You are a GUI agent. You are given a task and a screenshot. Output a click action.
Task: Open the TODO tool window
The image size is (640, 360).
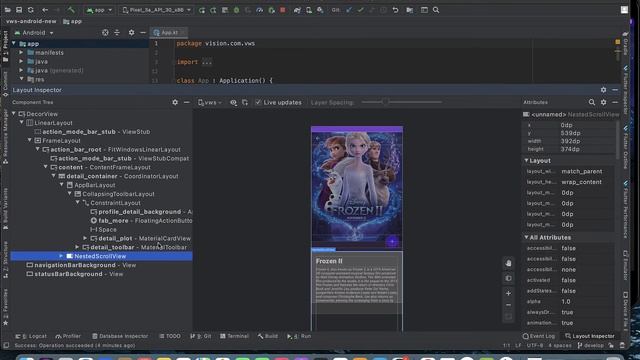pos(170,336)
